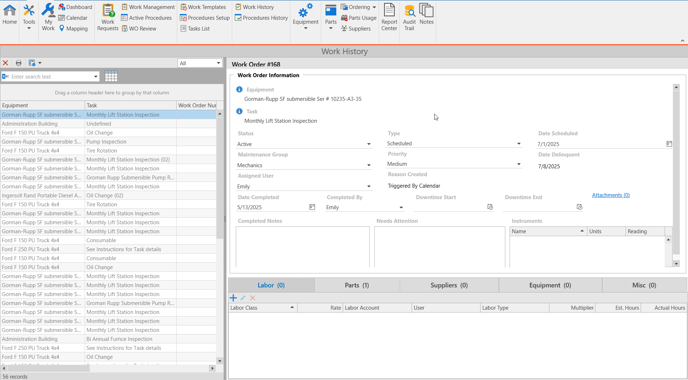Expand the Maintenance Group Mechanics dropdown
This screenshot has width=688, height=380.
(x=369, y=165)
